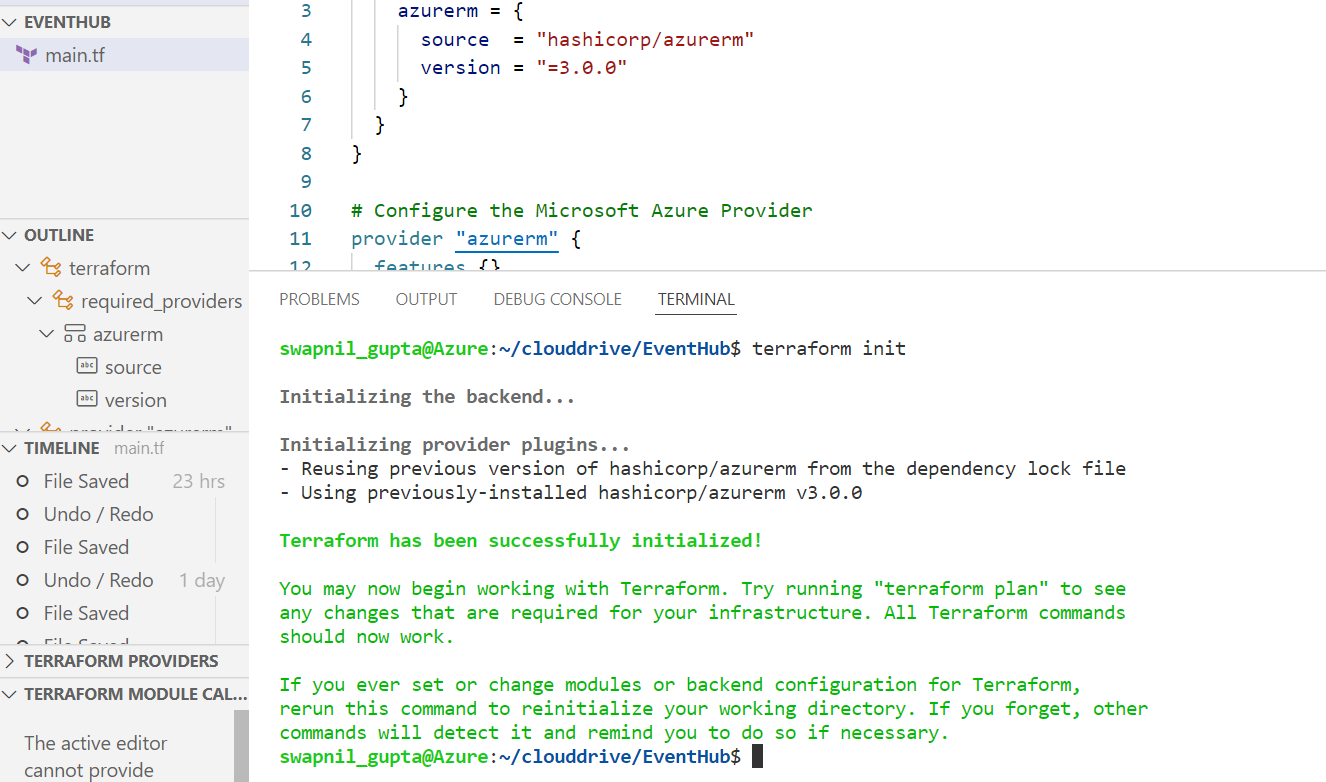The image size is (1326, 782).
Task: Click the azurerm module symbol icon
Action: coord(74,334)
